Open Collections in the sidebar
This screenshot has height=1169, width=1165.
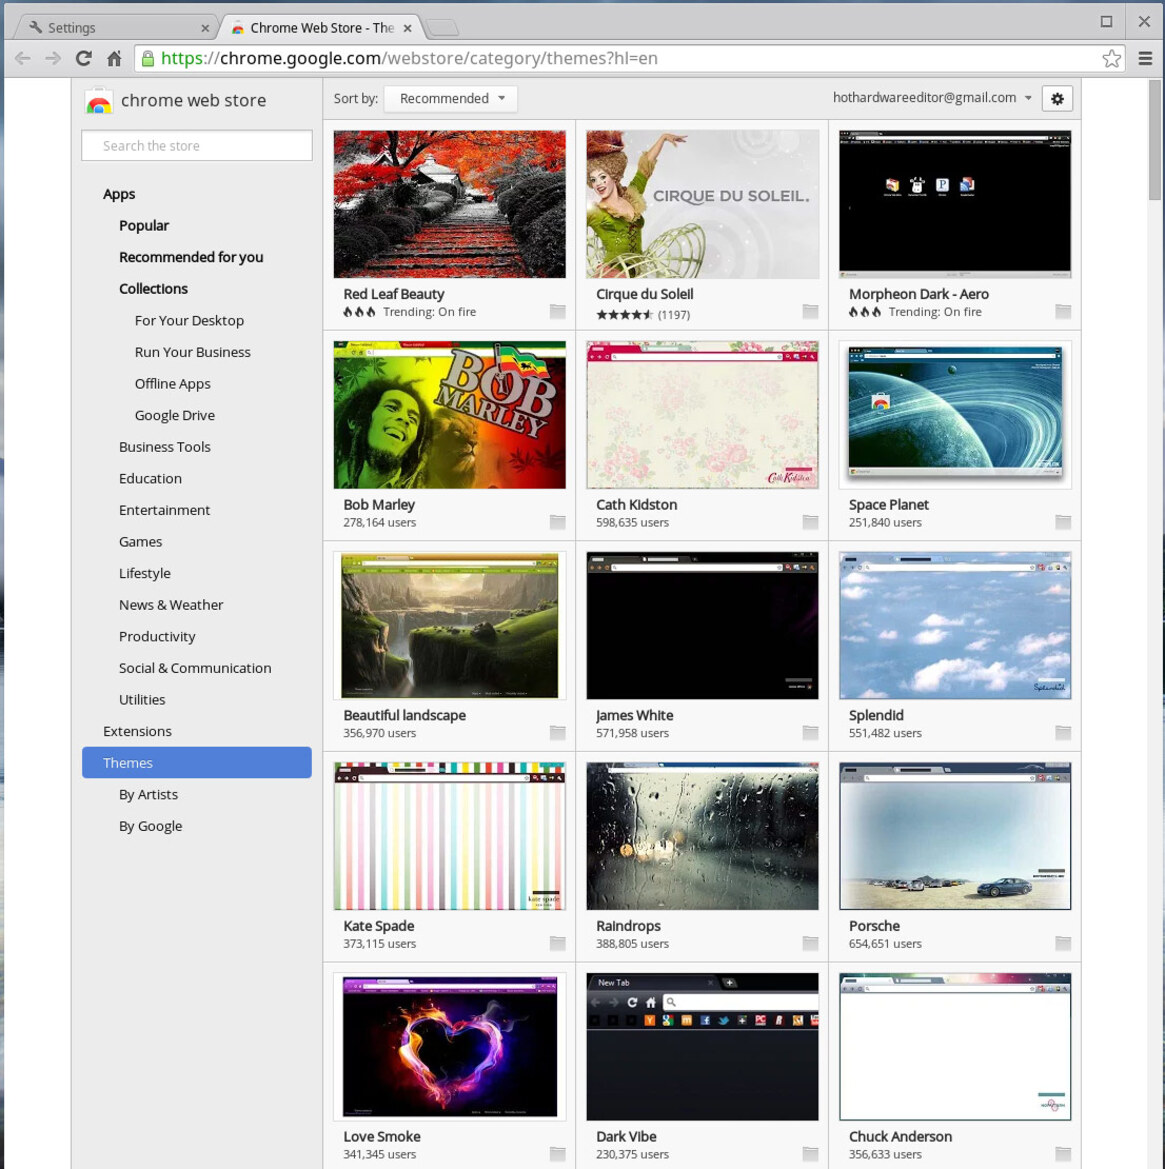click(154, 289)
